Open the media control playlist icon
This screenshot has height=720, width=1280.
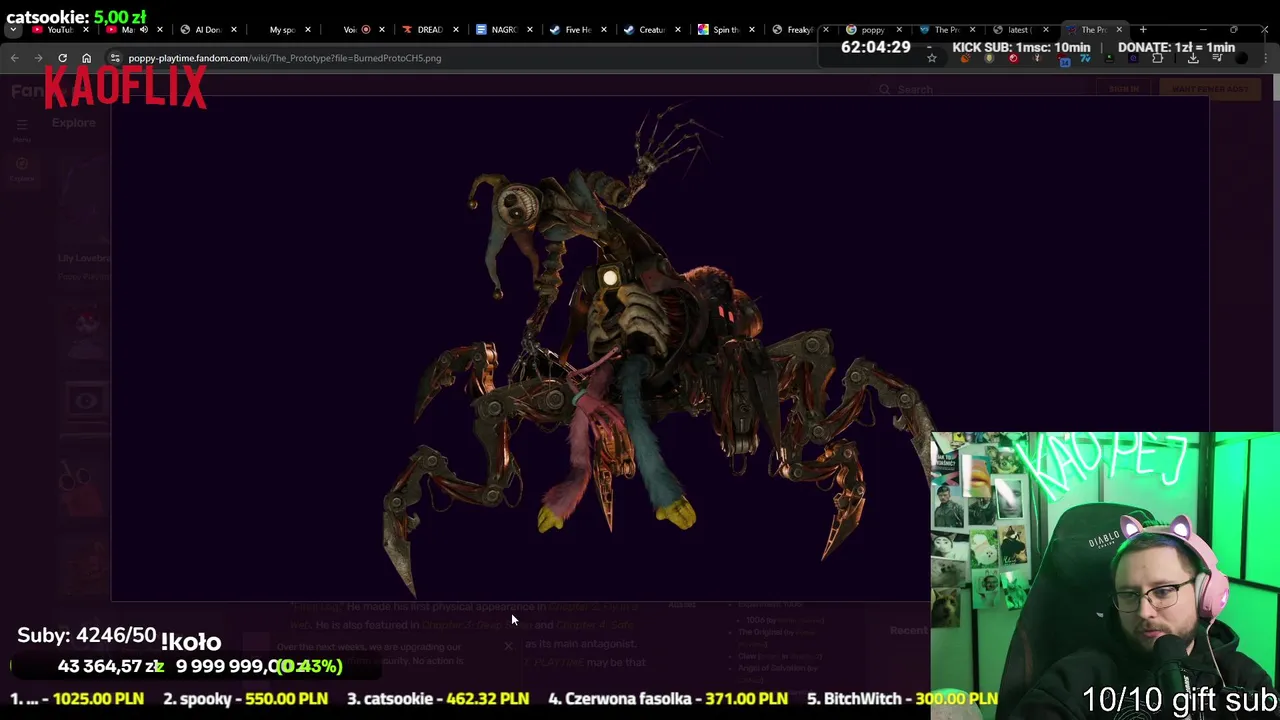[1217, 57]
